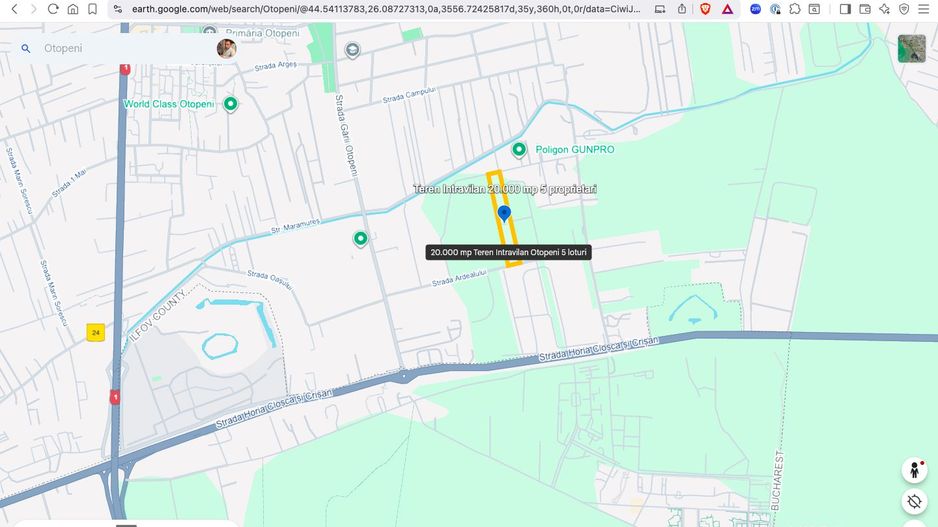938x527 pixels.
Task: Click the Strada Oașului road label
Action: coord(270,280)
